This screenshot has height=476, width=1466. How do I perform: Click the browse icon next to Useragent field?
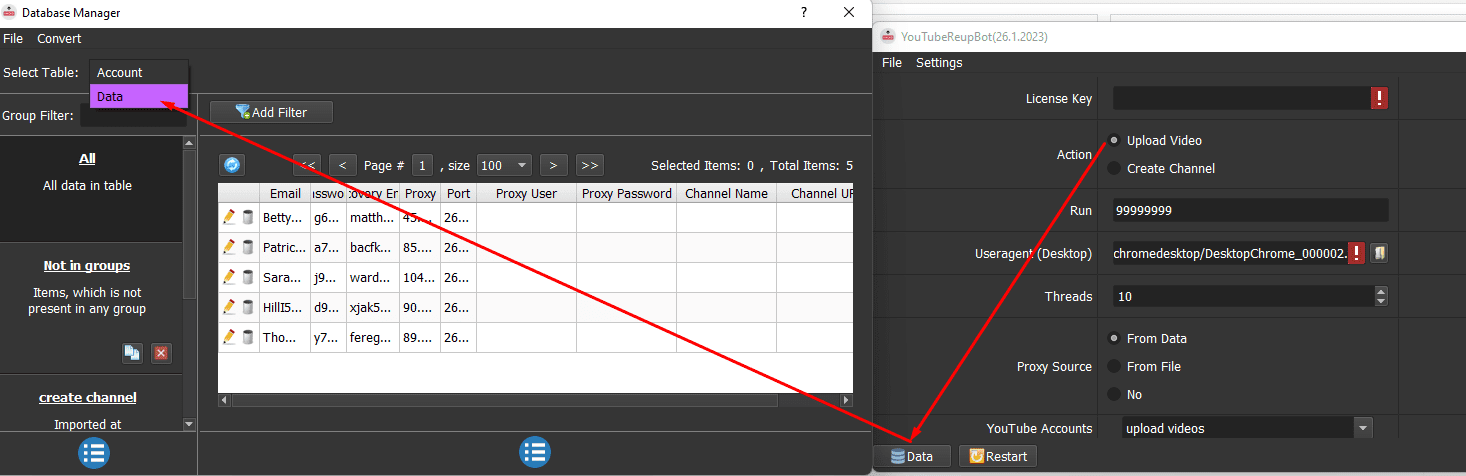click(1379, 253)
